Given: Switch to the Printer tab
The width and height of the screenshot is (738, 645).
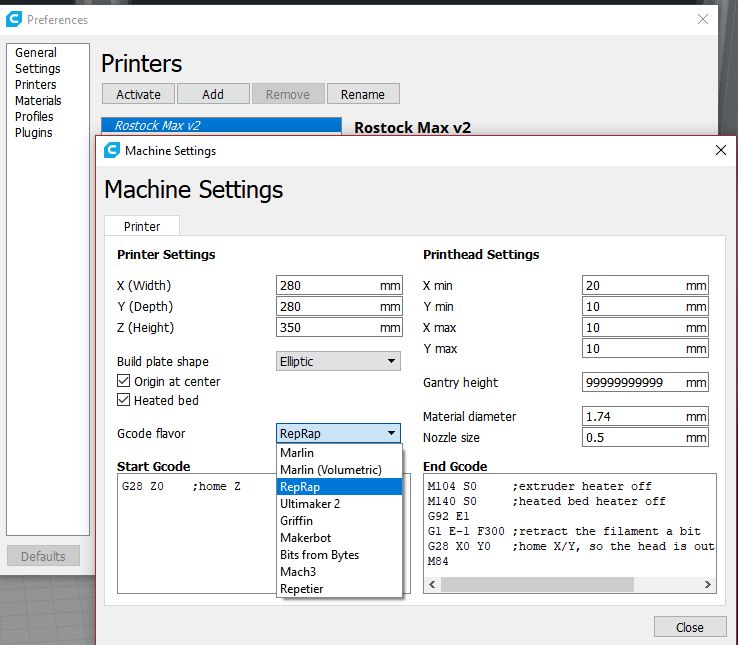Looking at the screenshot, I should 142,226.
